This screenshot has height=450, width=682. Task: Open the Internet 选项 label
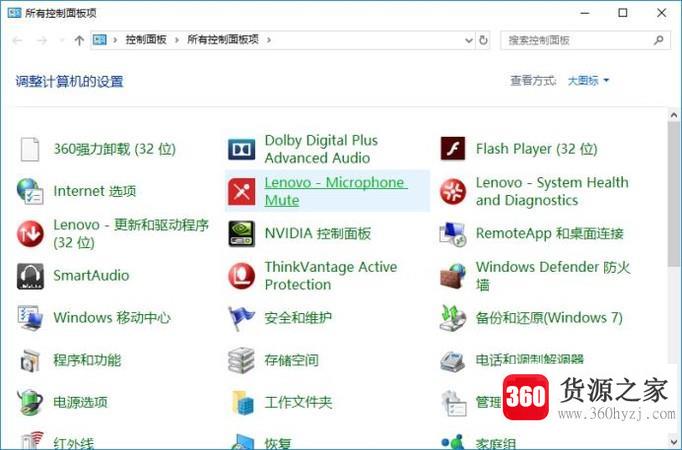(94, 191)
